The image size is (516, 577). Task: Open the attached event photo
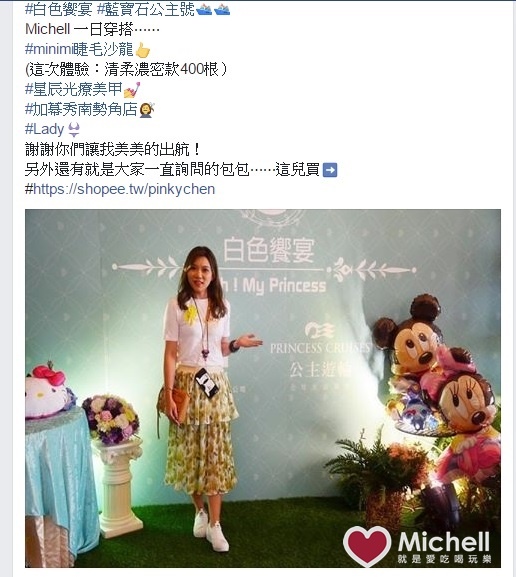point(263,388)
